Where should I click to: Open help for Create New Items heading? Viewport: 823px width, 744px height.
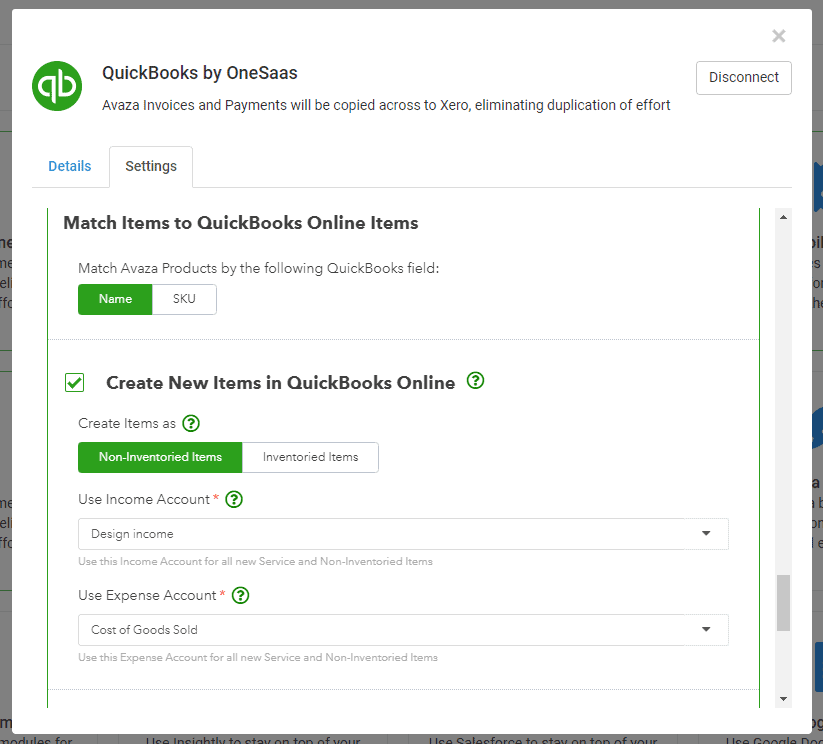(x=475, y=380)
